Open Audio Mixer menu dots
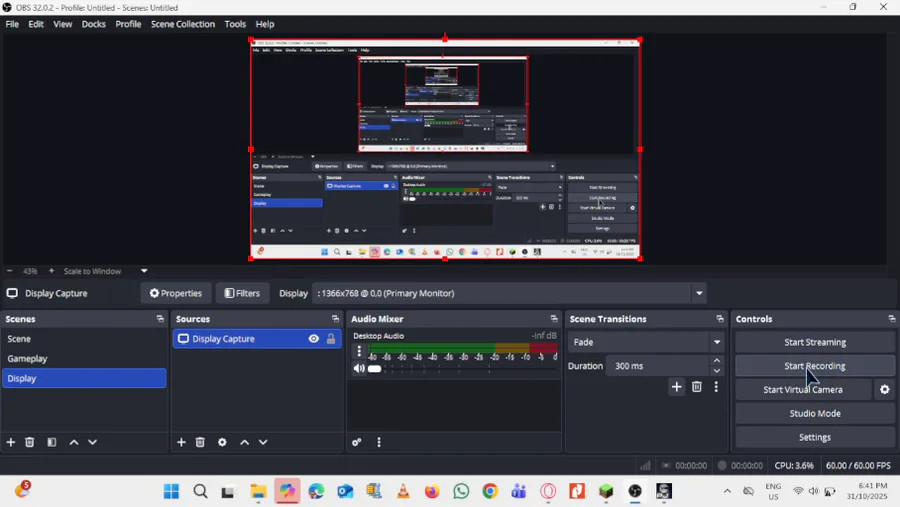 (379, 442)
